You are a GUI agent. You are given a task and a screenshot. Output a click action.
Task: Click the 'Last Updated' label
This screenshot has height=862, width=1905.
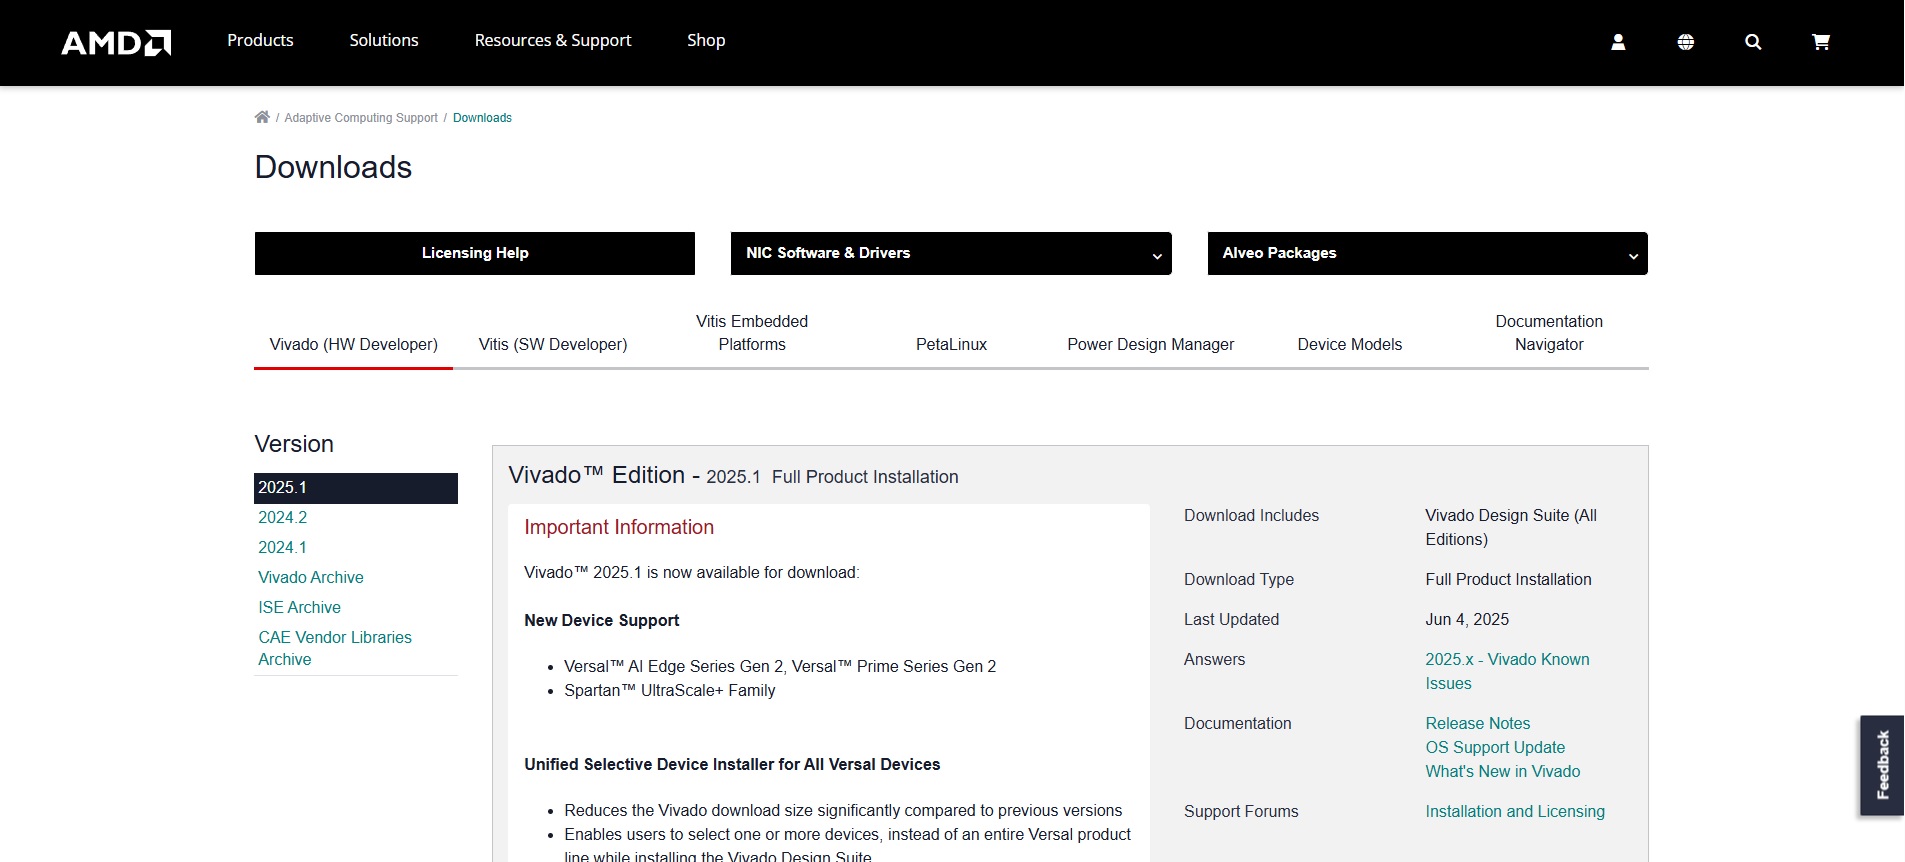(x=1231, y=619)
